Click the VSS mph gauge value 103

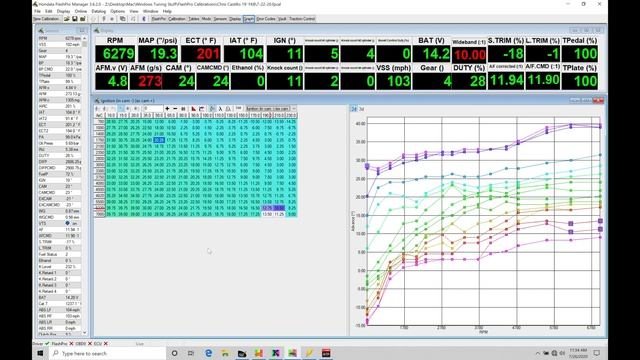point(393,81)
